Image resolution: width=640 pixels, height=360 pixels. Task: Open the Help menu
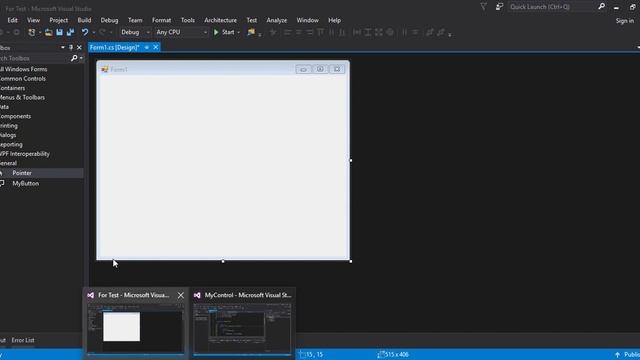pyautogui.click(x=334, y=20)
